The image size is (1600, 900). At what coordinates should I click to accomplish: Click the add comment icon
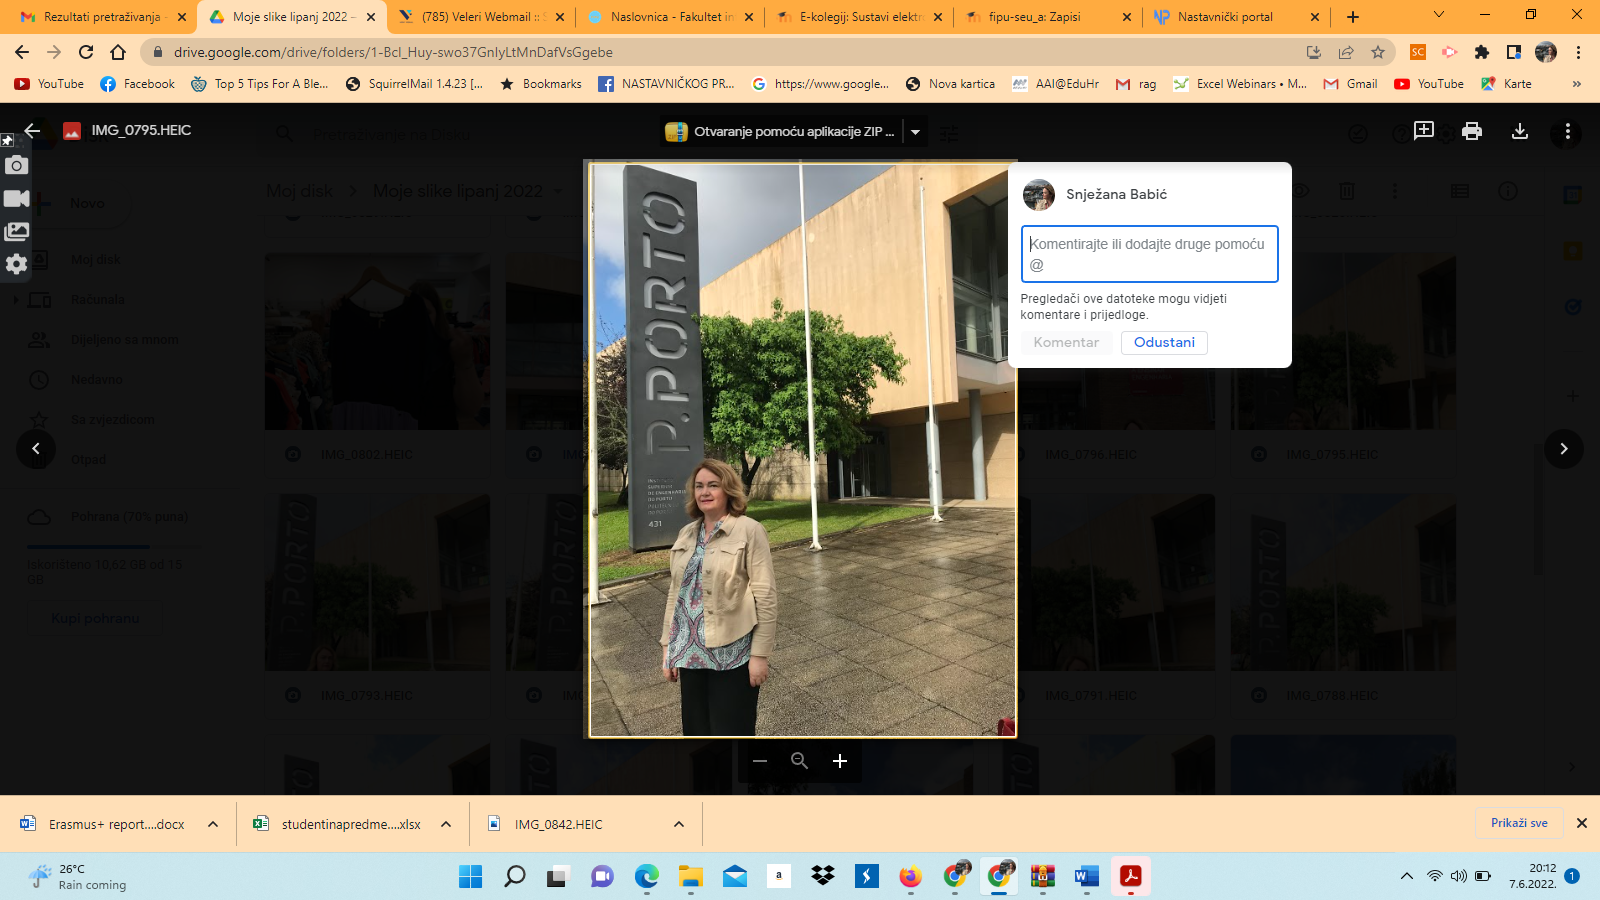[1423, 131]
